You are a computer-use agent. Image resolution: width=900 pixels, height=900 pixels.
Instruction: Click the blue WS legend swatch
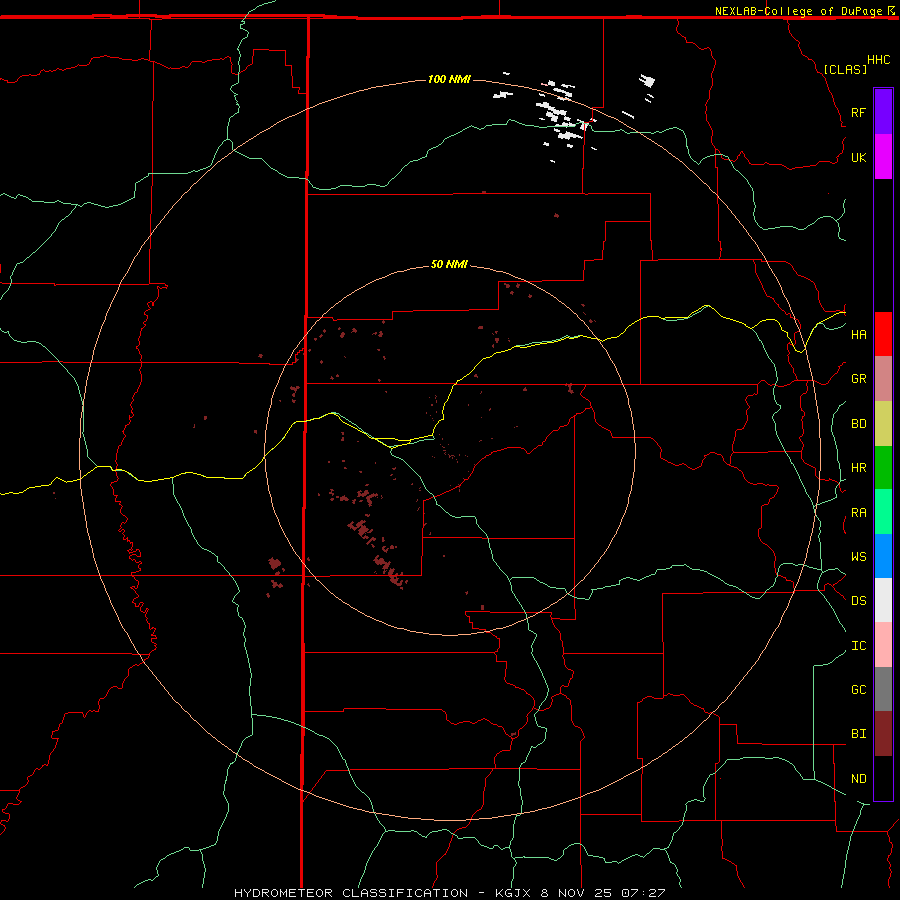pyautogui.click(x=883, y=556)
